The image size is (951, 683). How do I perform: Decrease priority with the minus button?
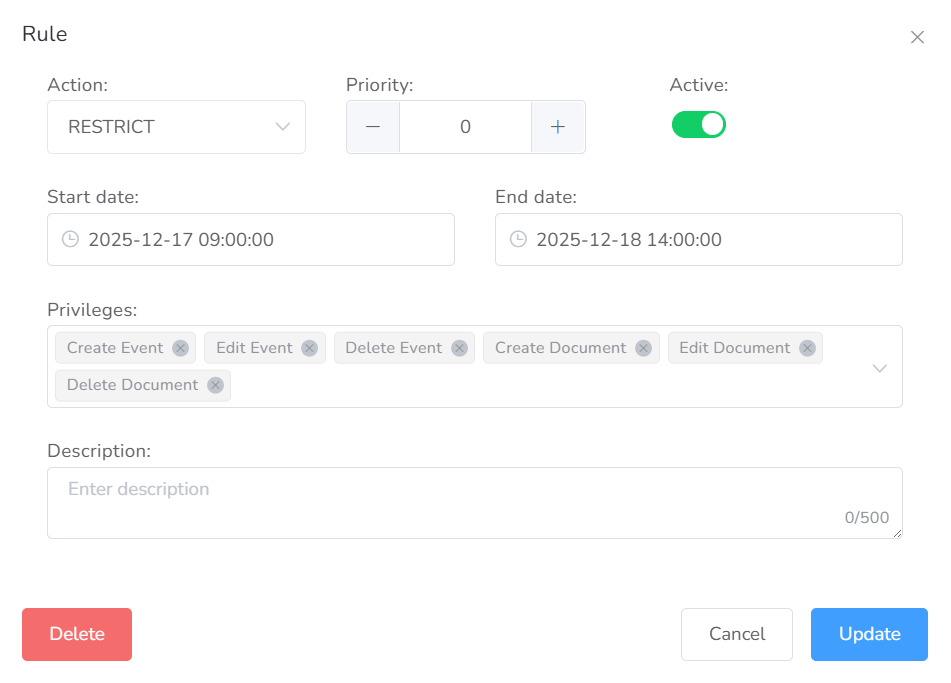(373, 127)
